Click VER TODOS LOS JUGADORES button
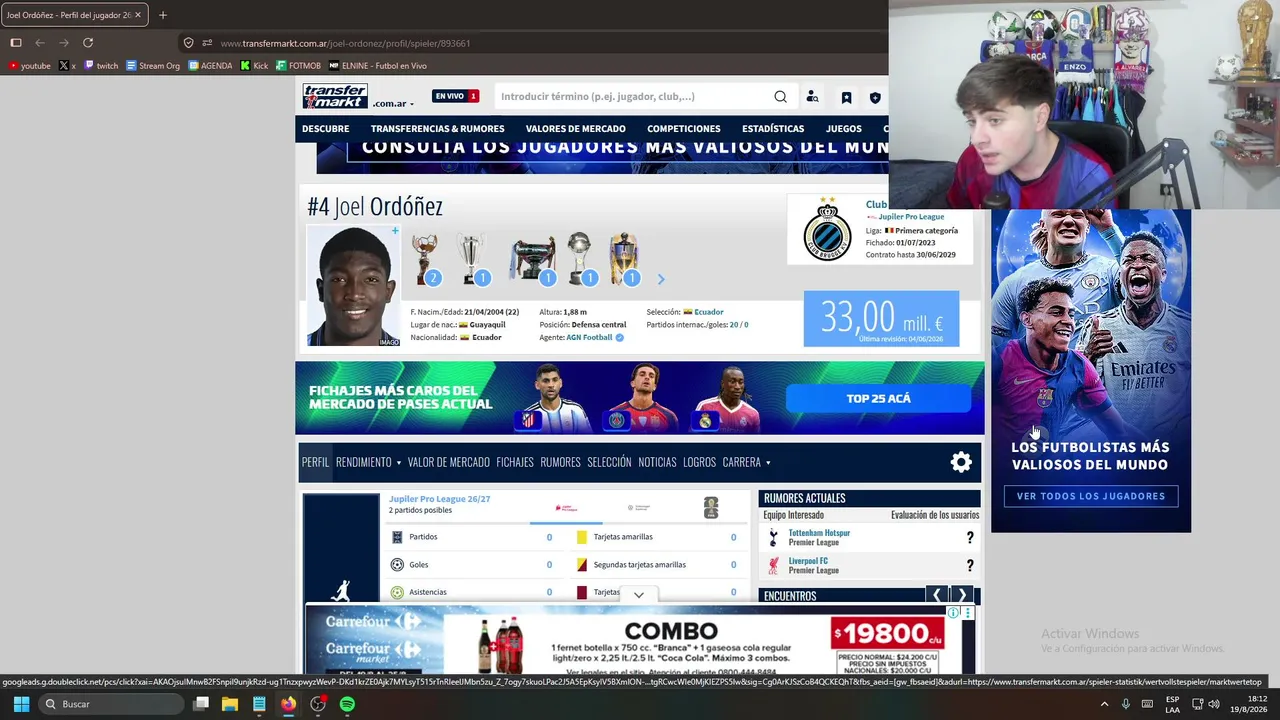 point(1091,496)
